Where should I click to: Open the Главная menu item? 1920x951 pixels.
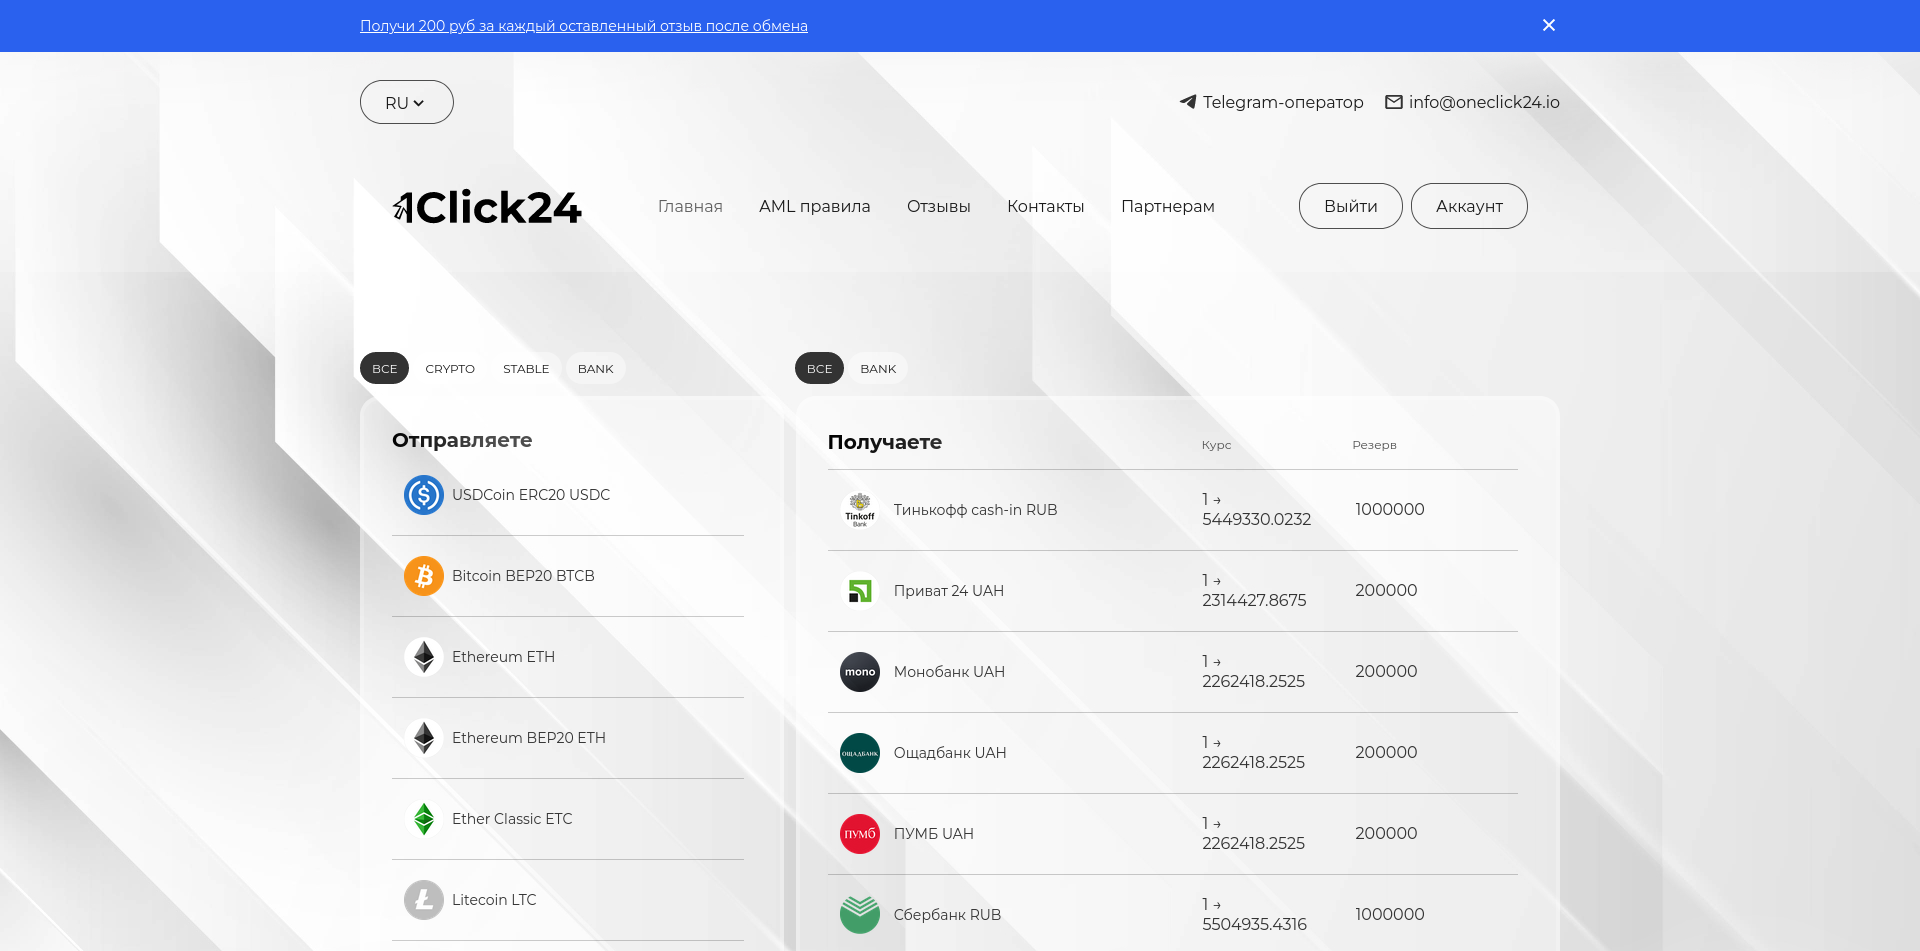pyautogui.click(x=690, y=206)
